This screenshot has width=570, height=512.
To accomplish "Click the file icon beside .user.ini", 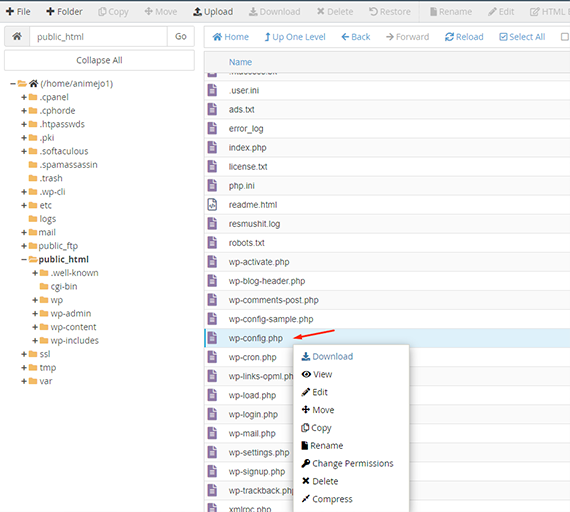I will pyautogui.click(x=212, y=91).
